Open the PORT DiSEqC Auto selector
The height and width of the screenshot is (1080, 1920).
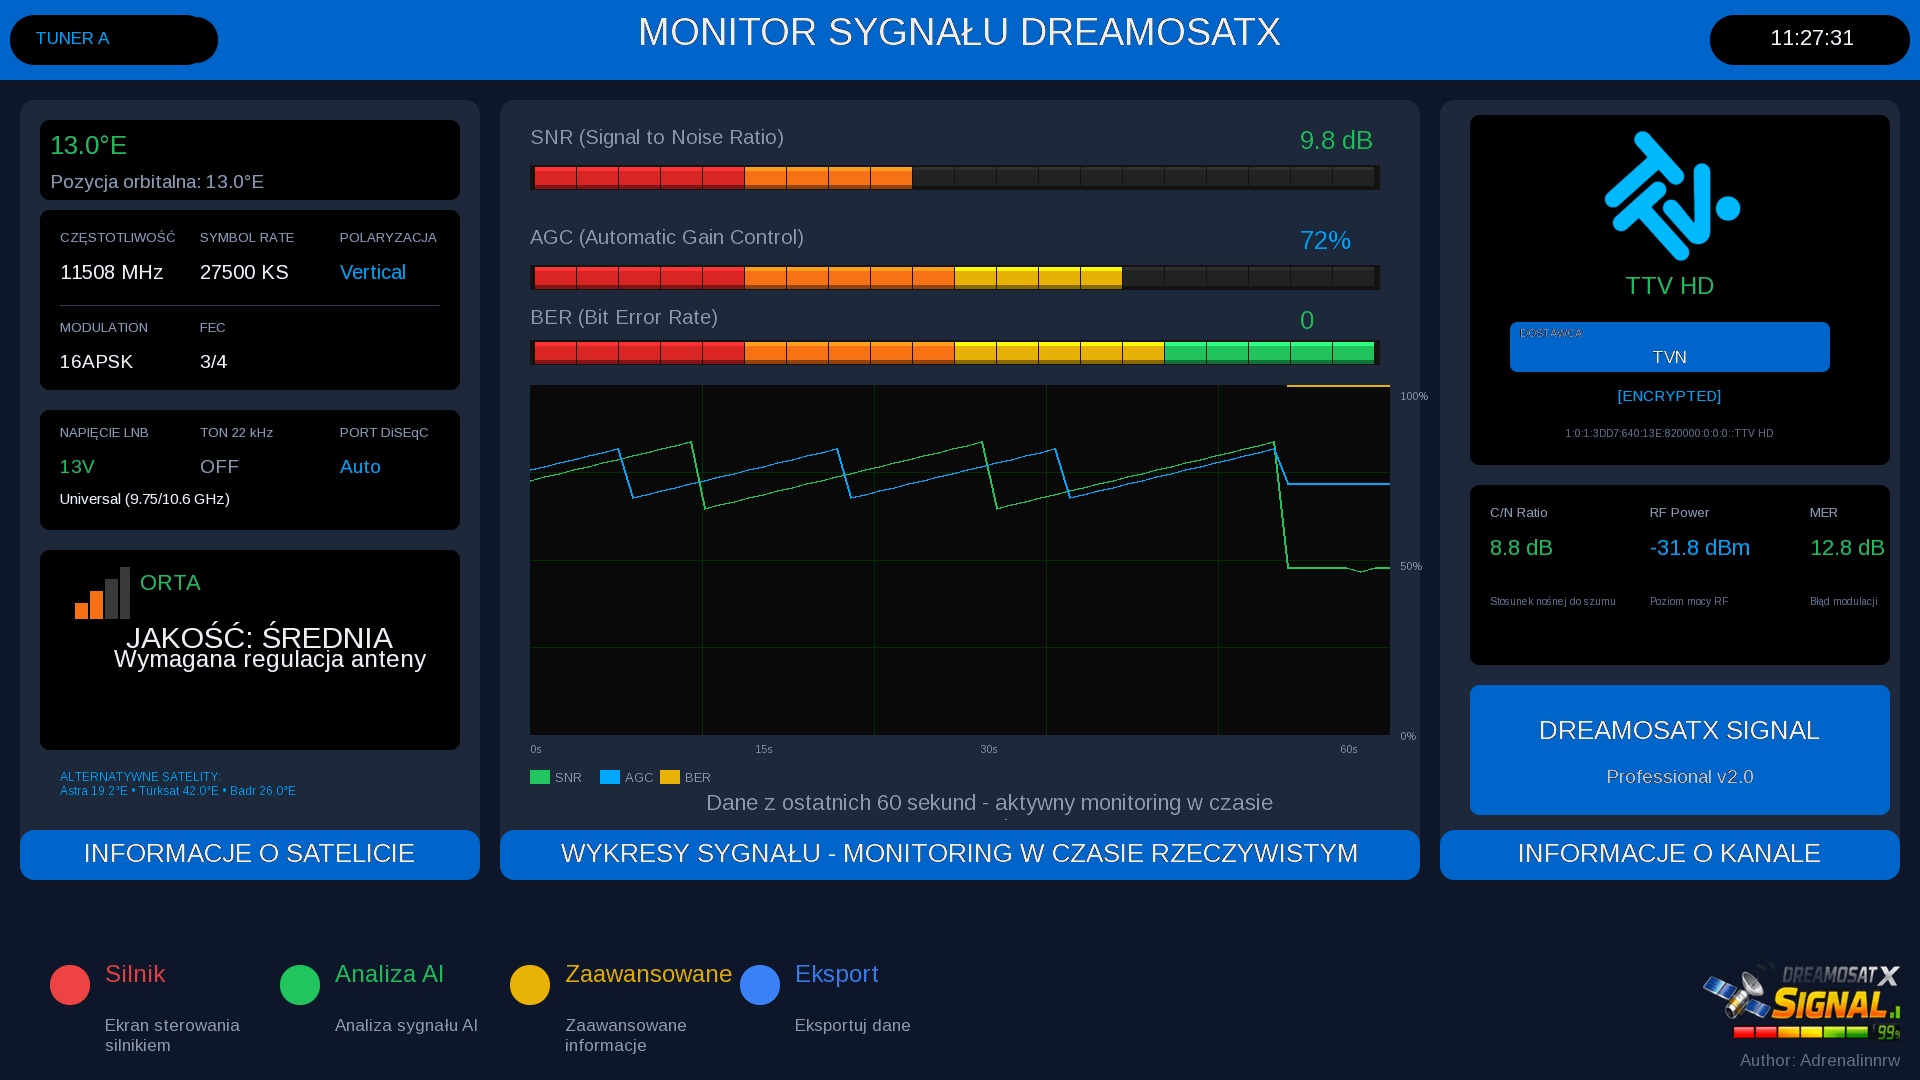(x=359, y=466)
